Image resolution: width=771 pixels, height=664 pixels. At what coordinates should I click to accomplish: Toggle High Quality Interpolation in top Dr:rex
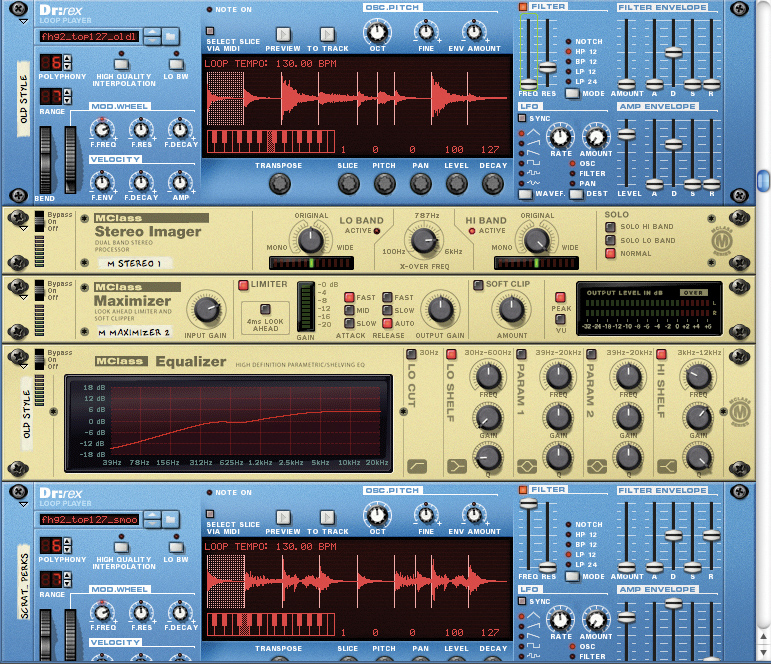point(121,64)
